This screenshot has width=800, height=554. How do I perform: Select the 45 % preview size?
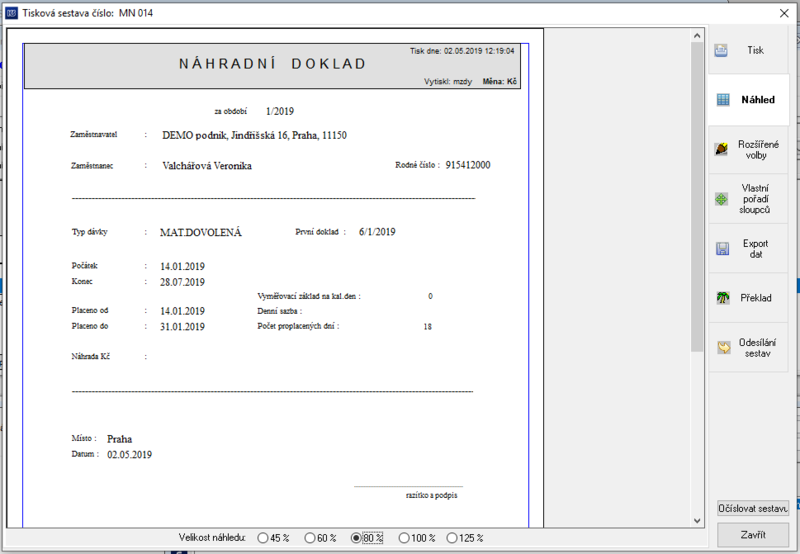pyautogui.click(x=273, y=538)
